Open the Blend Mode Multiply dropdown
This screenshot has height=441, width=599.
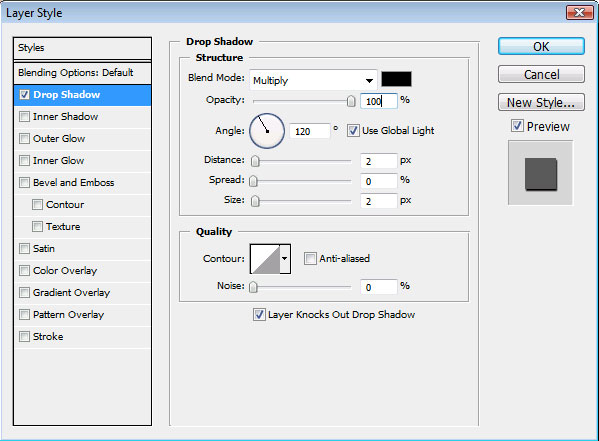point(313,80)
